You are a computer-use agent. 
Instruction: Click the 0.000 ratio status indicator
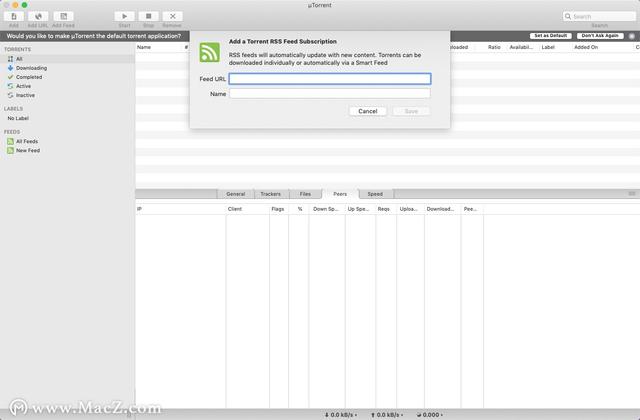pos(430,415)
